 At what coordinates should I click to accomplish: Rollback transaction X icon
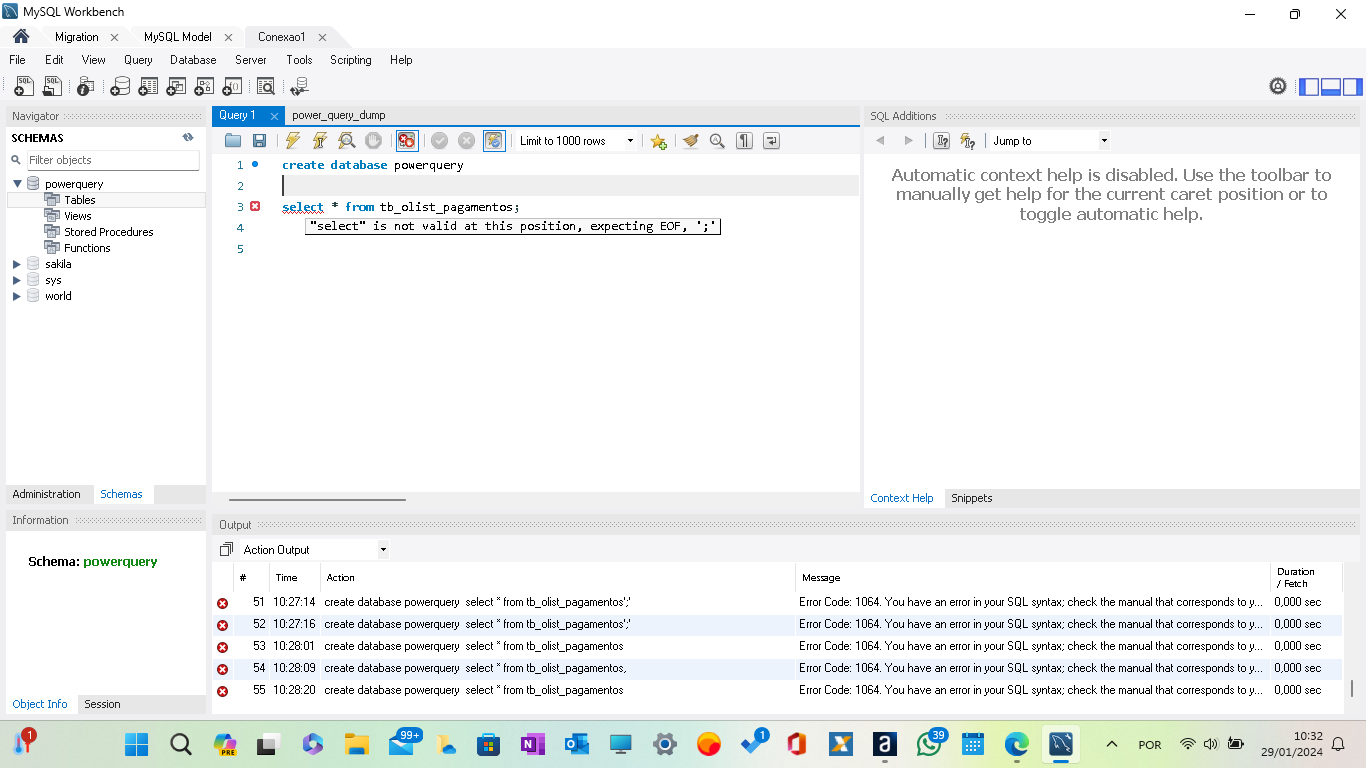click(466, 141)
